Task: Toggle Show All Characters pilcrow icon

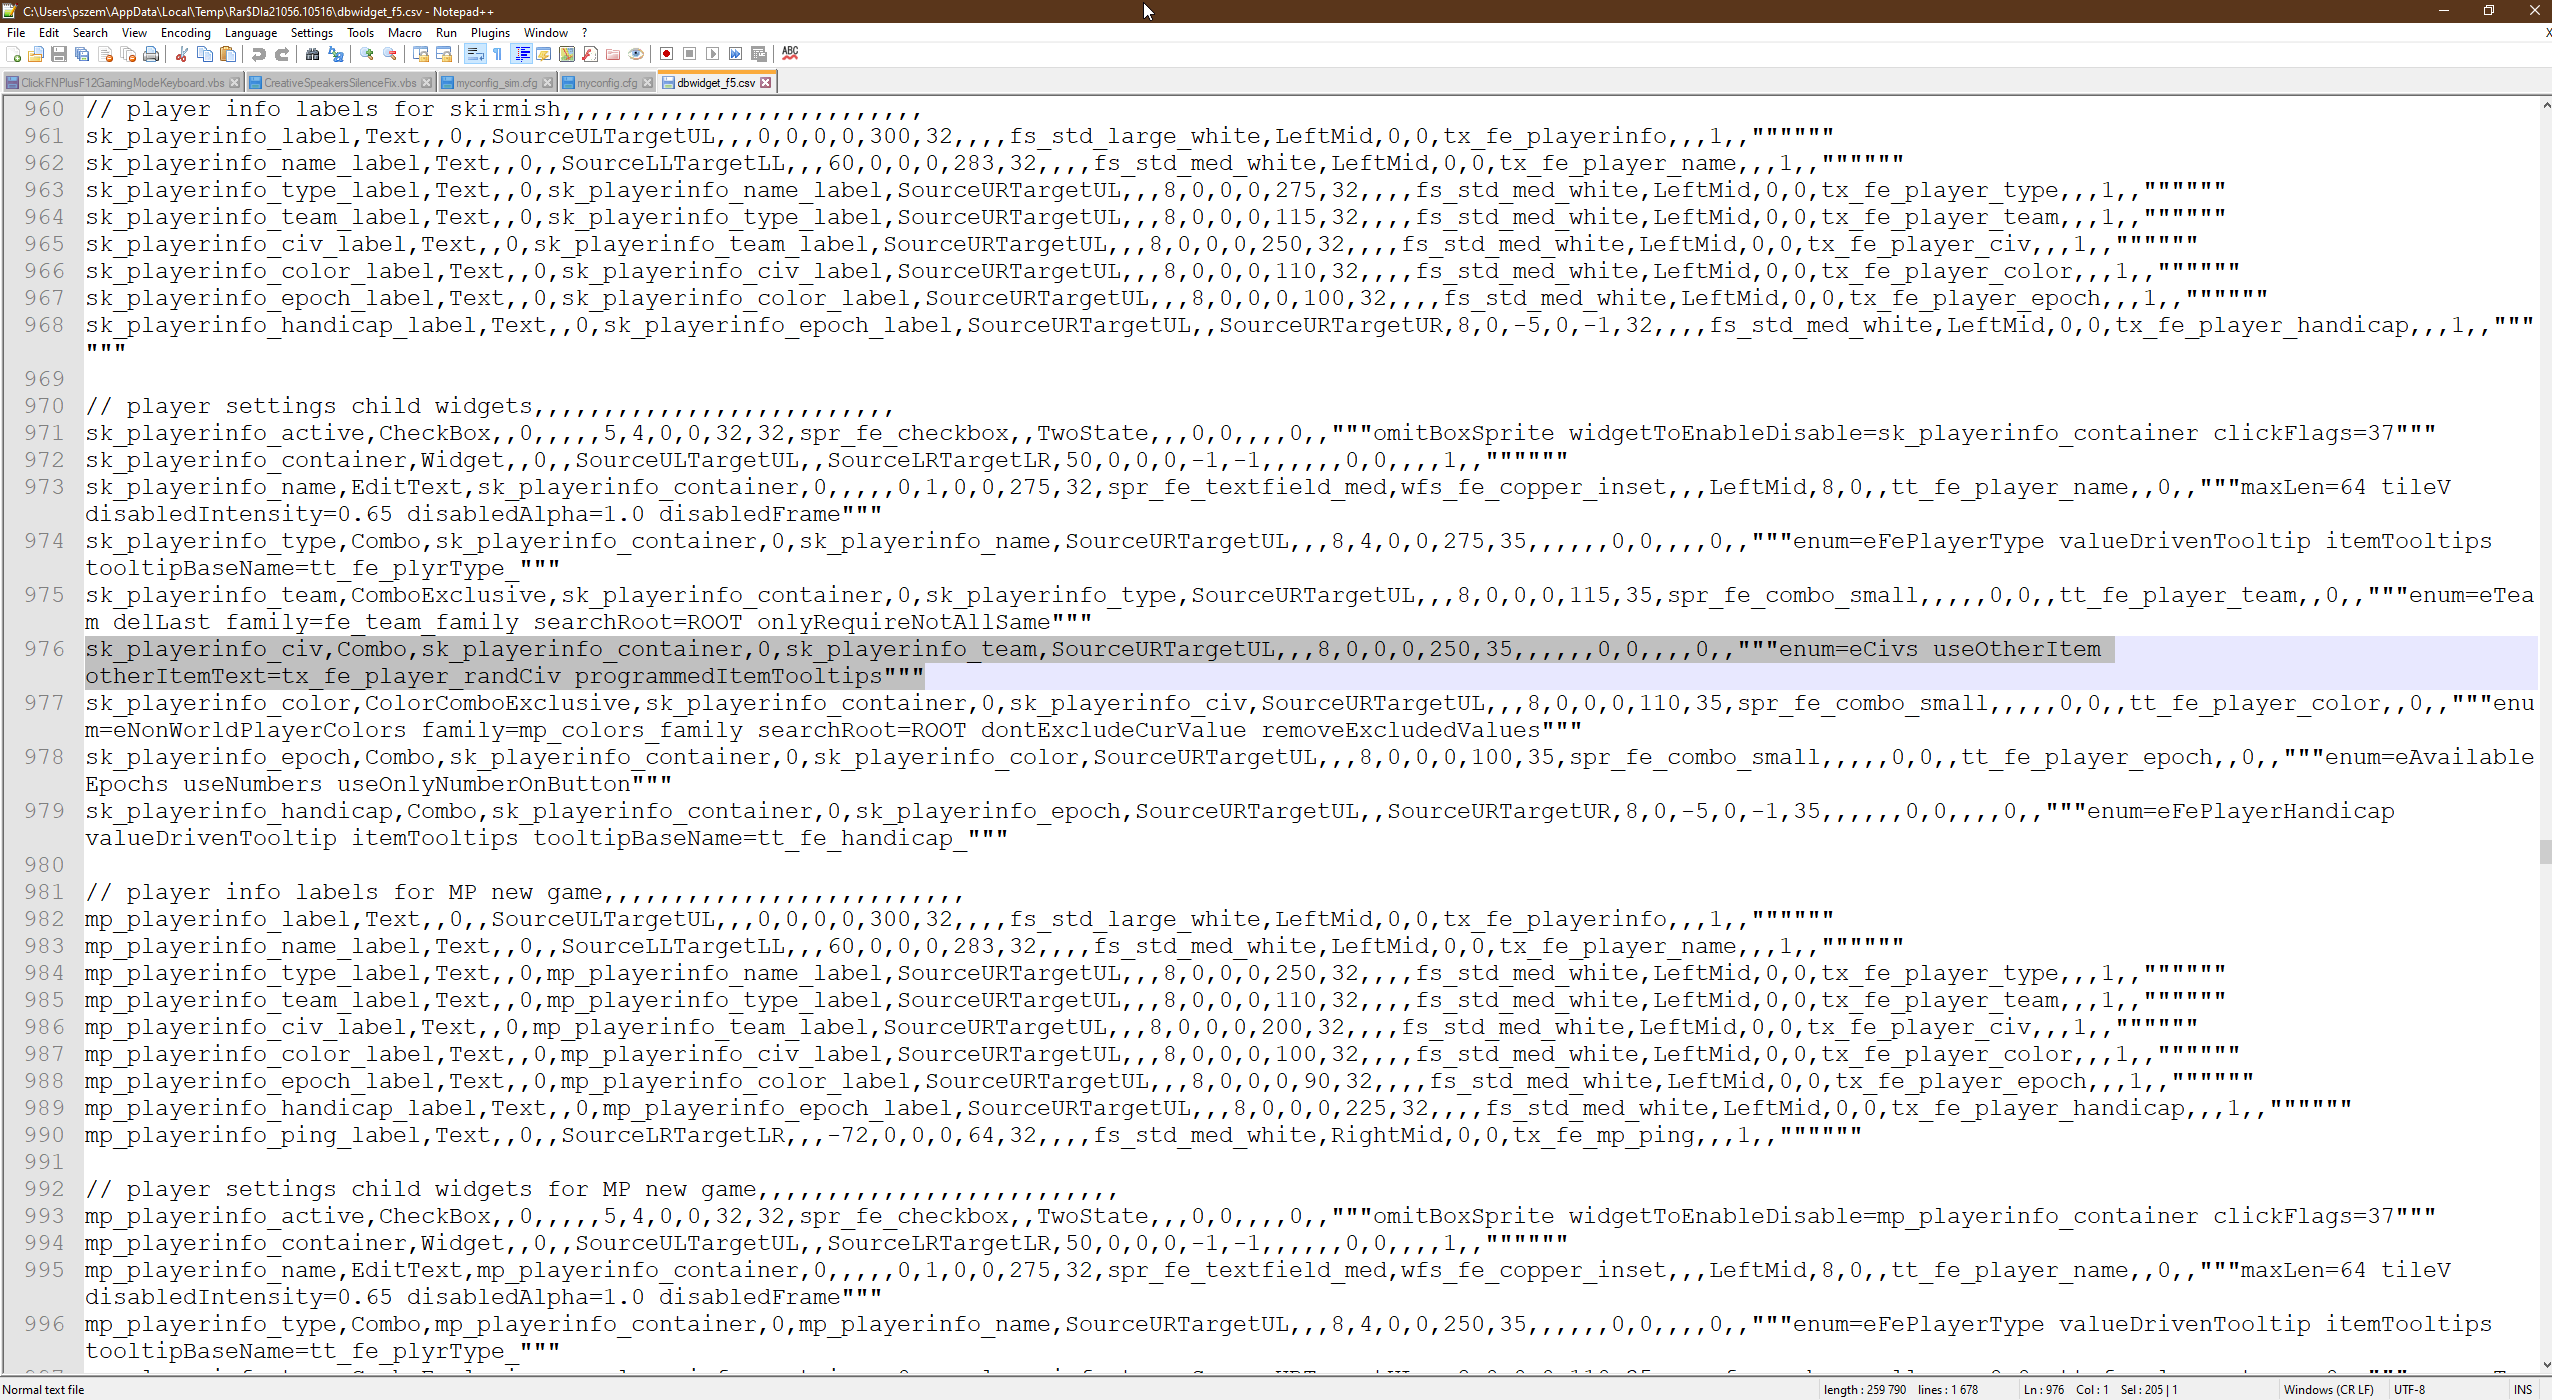Action: [x=498, y=54]
